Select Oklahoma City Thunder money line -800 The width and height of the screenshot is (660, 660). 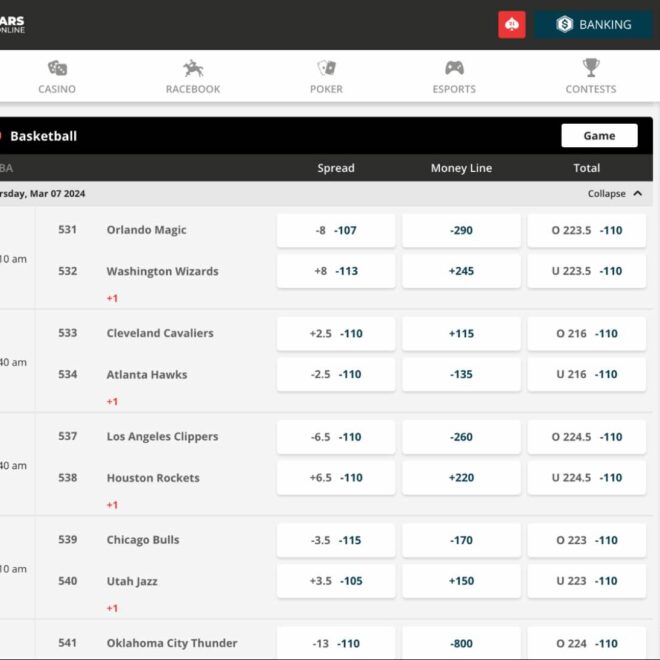[x=461, y=643]
